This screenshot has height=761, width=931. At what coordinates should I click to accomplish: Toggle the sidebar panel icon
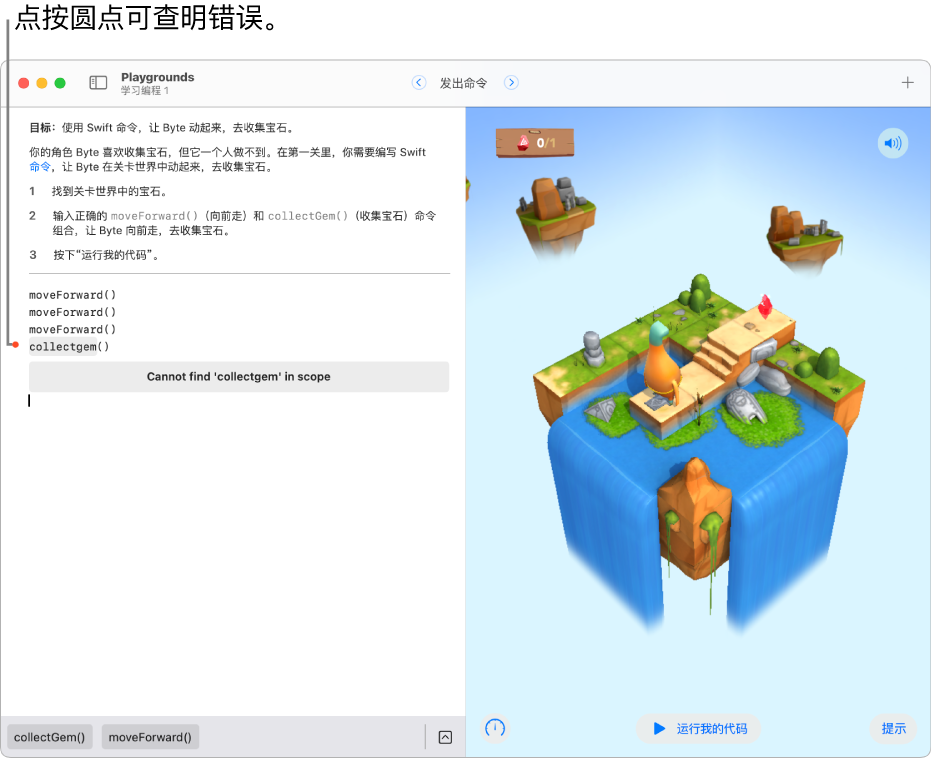pos(98,83)
